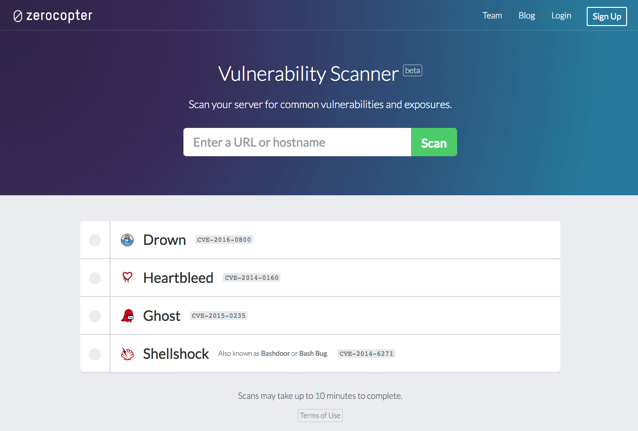This screenshot has width=638, height=431.
Task: Click 'Scan your server for common vulnerabilities' subtitle
Action: (x=320, y=105)
